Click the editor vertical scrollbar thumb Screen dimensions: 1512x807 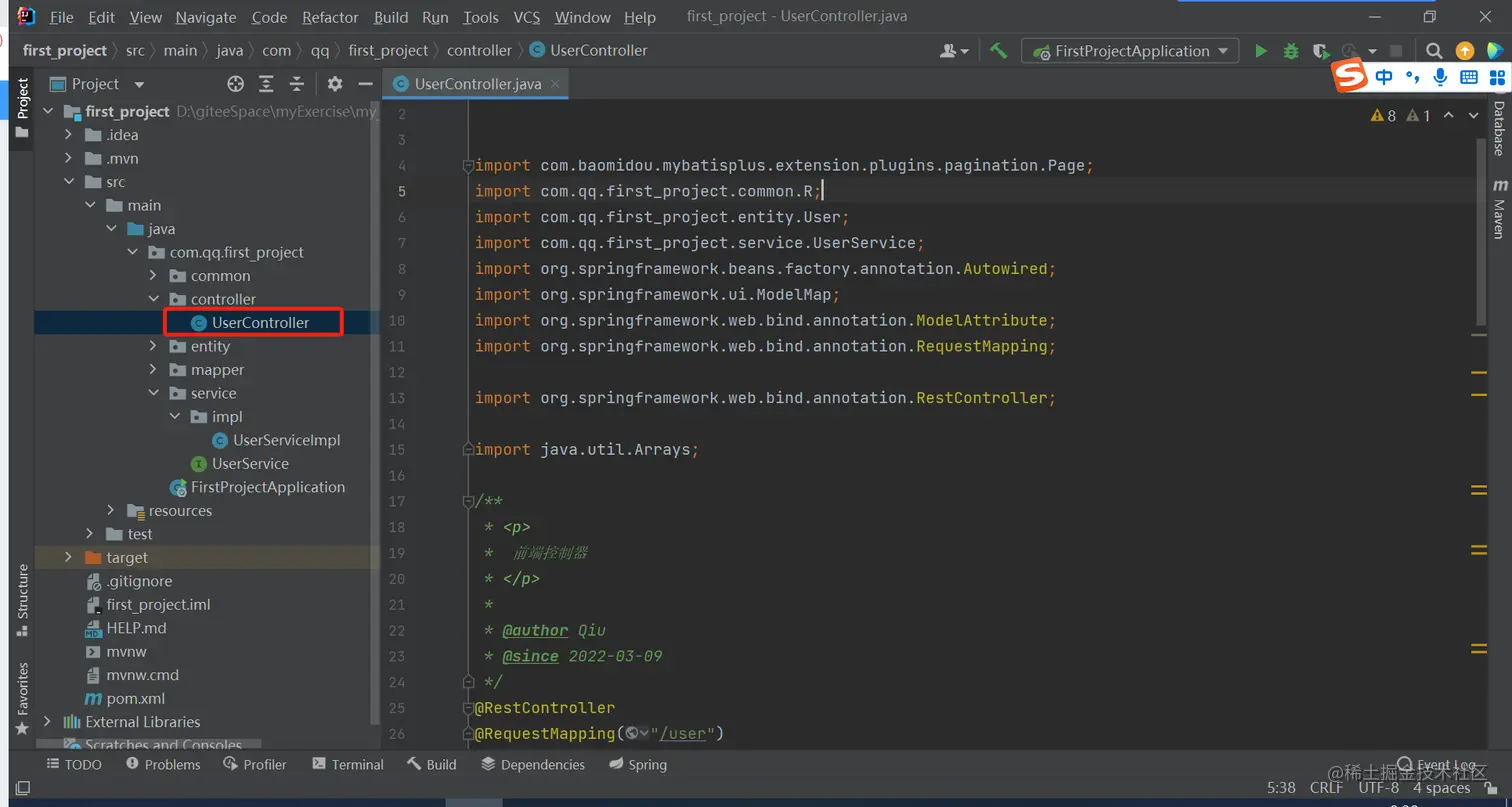point(1480,232)
